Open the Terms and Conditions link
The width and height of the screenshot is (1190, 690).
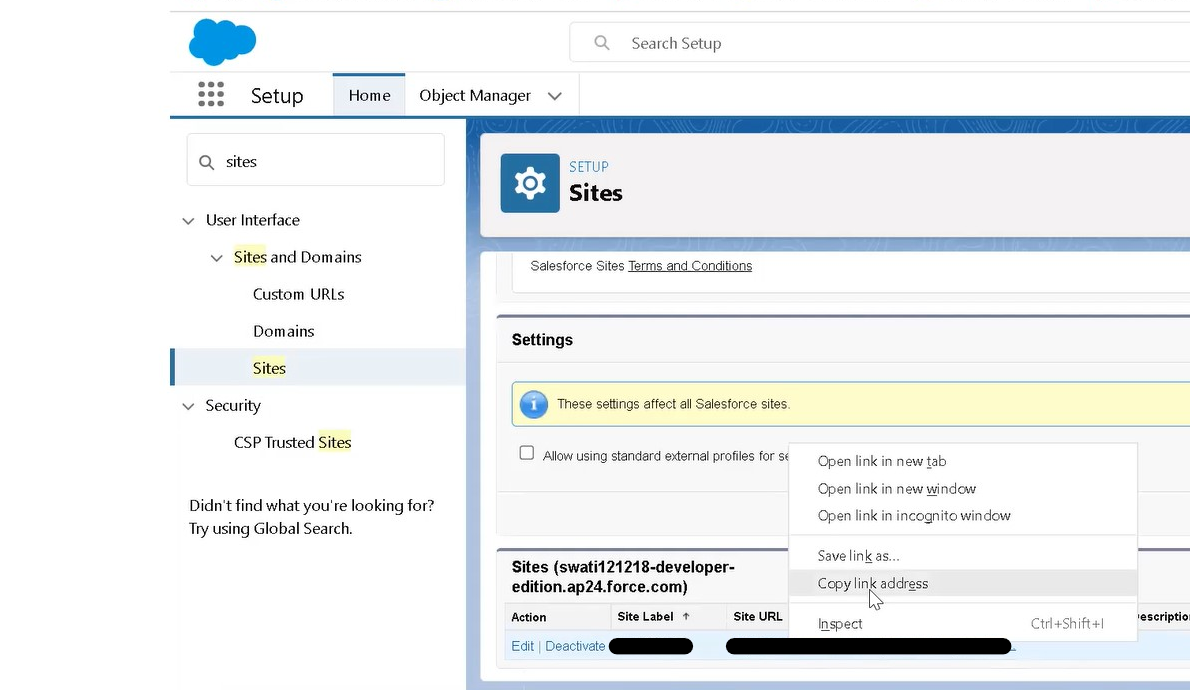click(690, 266)
